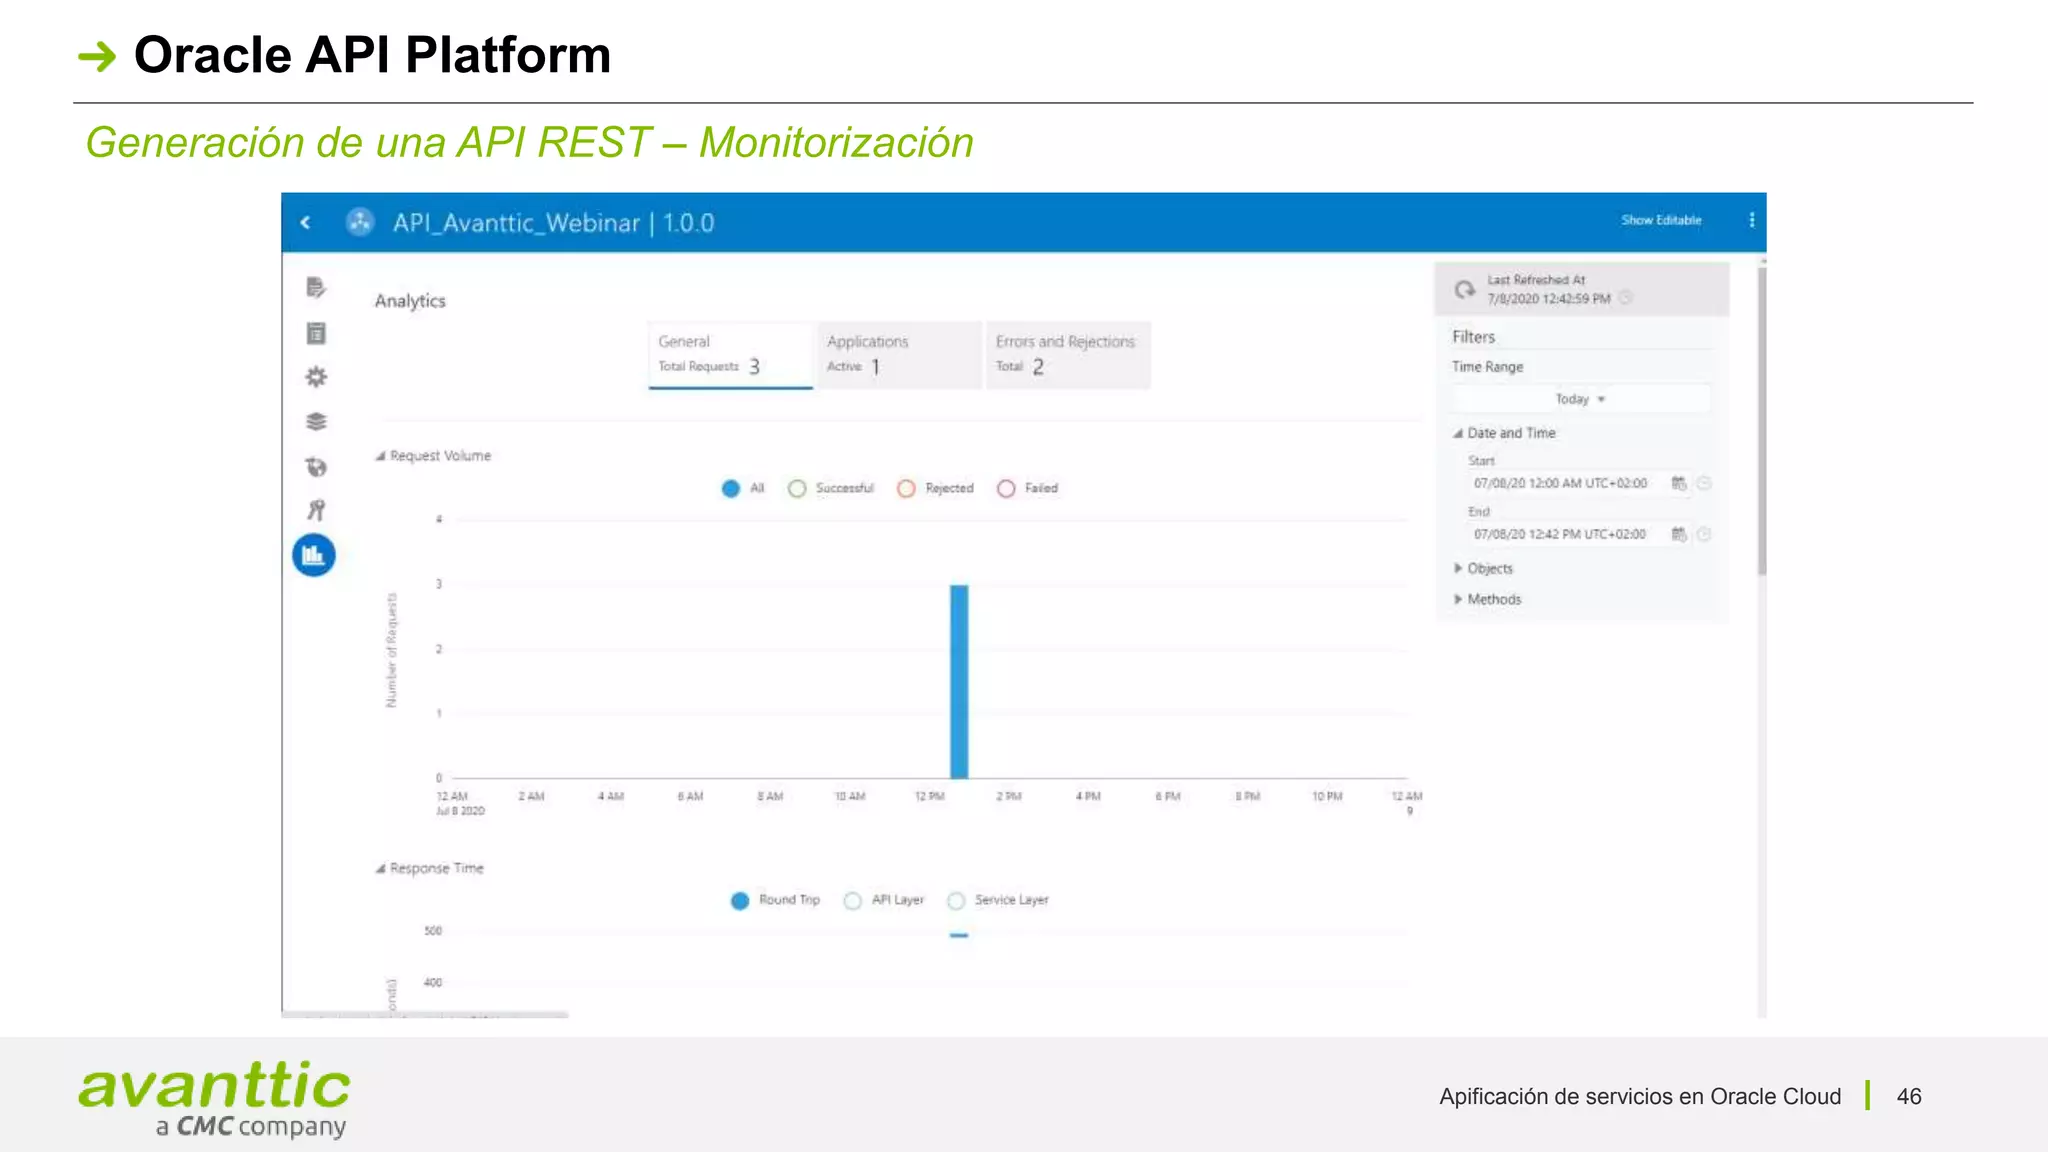Screen dimensions: 2048x1152
Task: Click the Last Refreshed At timestamp
Action: [x=1548, y=299]
